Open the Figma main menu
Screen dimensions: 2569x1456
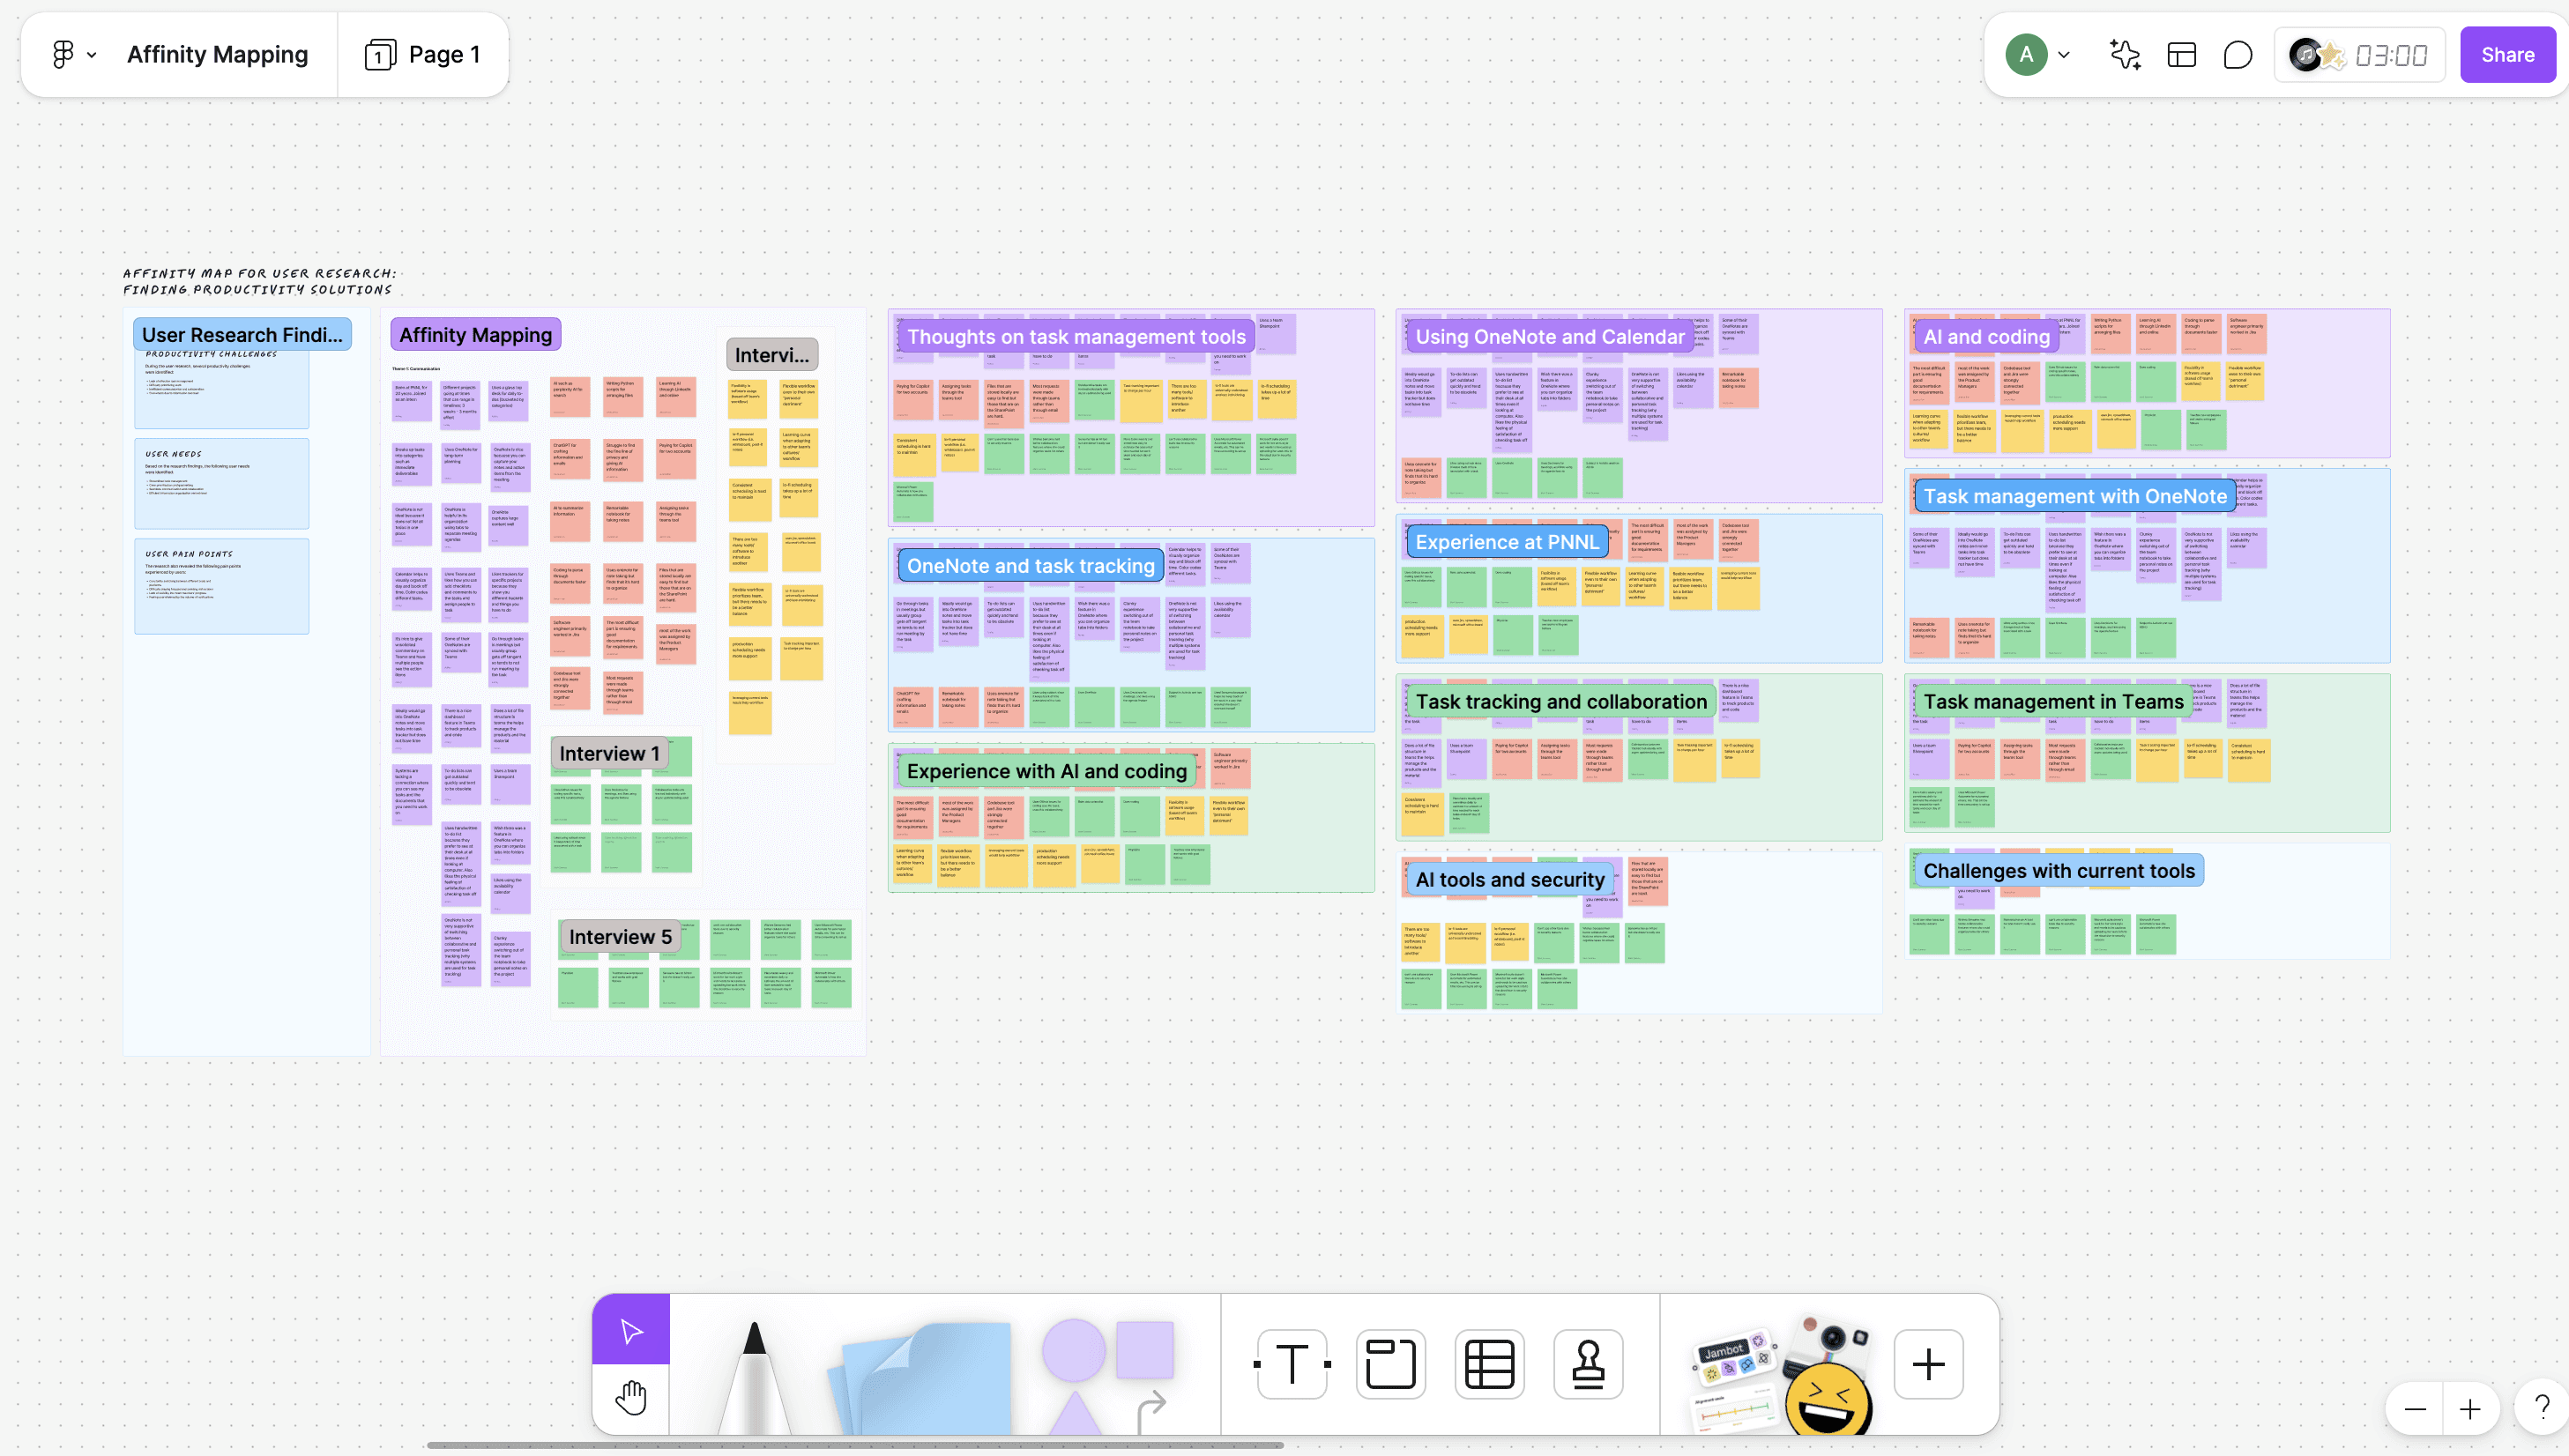63,54
